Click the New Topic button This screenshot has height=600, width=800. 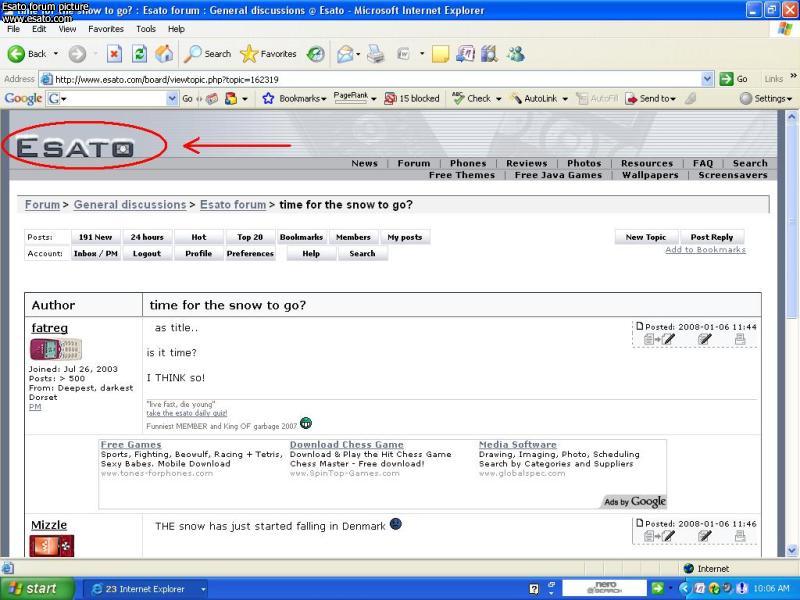(645, 237)
